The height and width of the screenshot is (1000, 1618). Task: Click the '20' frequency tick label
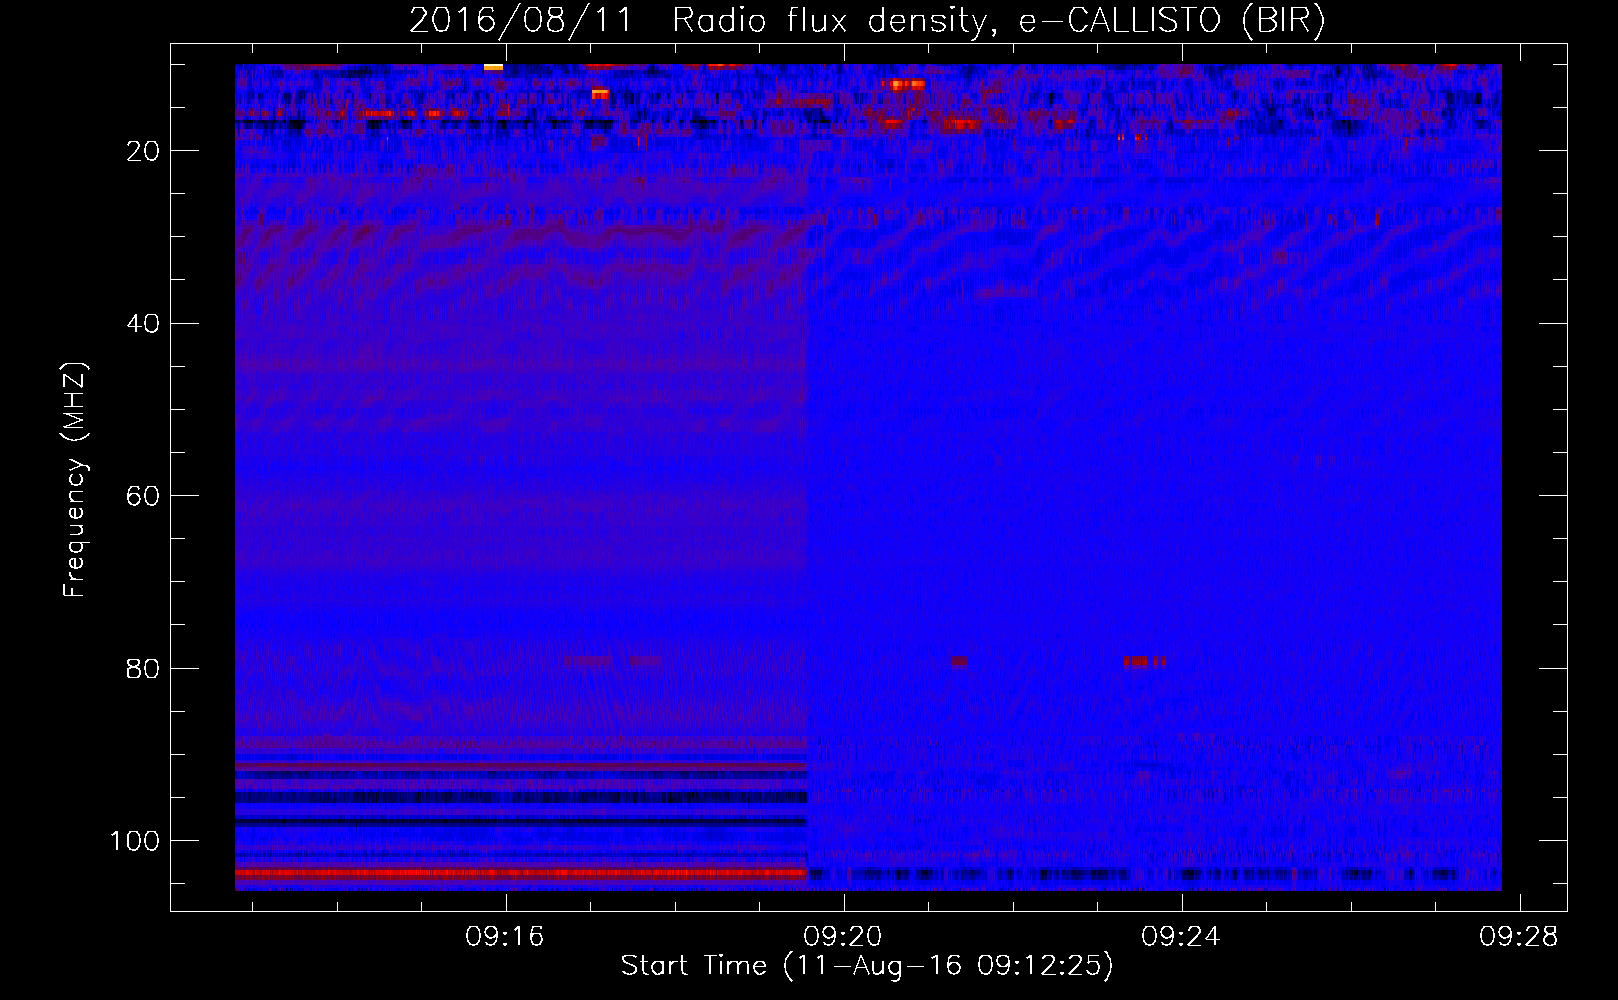click(143, 151)
